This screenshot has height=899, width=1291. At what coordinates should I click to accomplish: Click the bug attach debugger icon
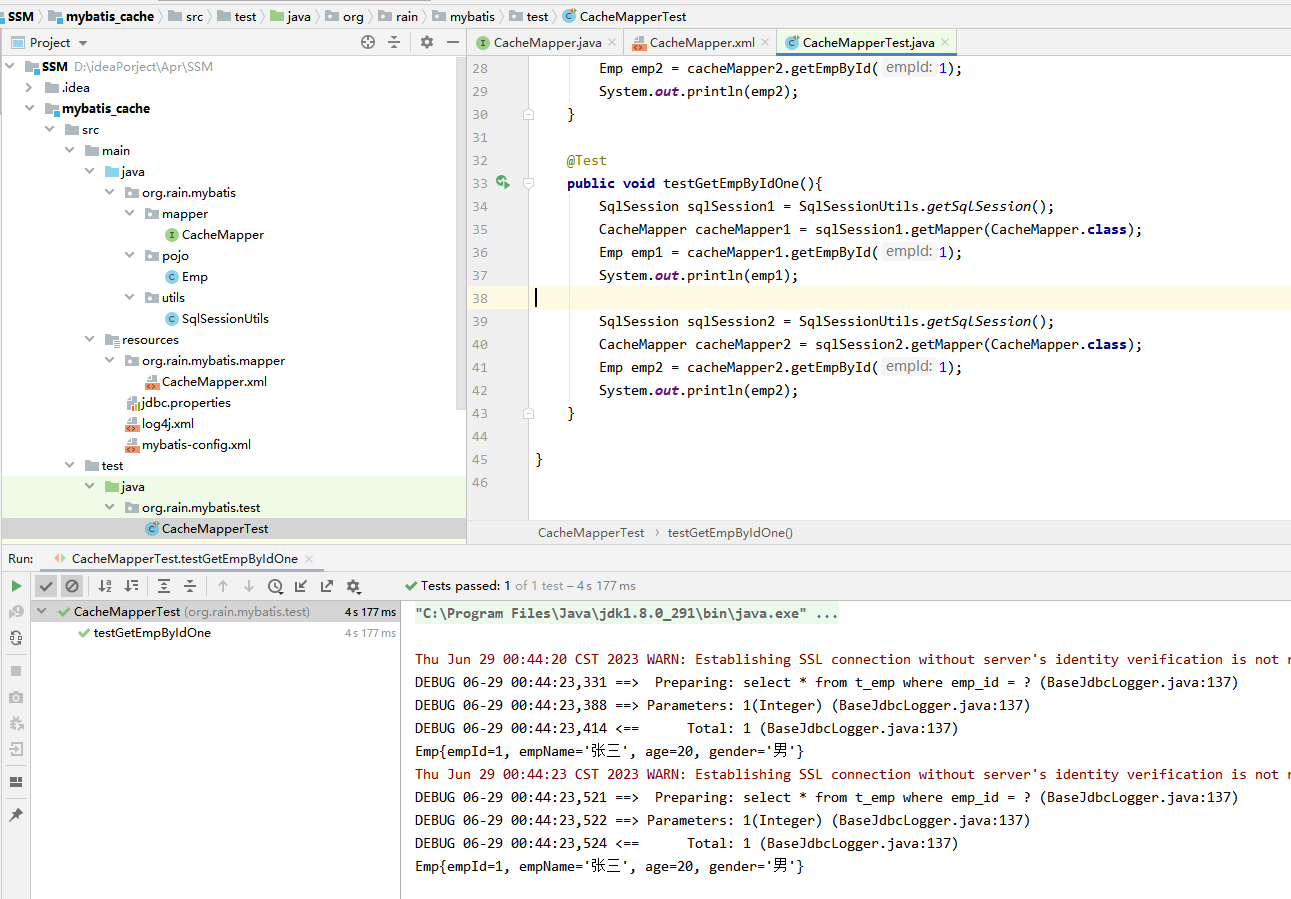click(x=16, y=723)
